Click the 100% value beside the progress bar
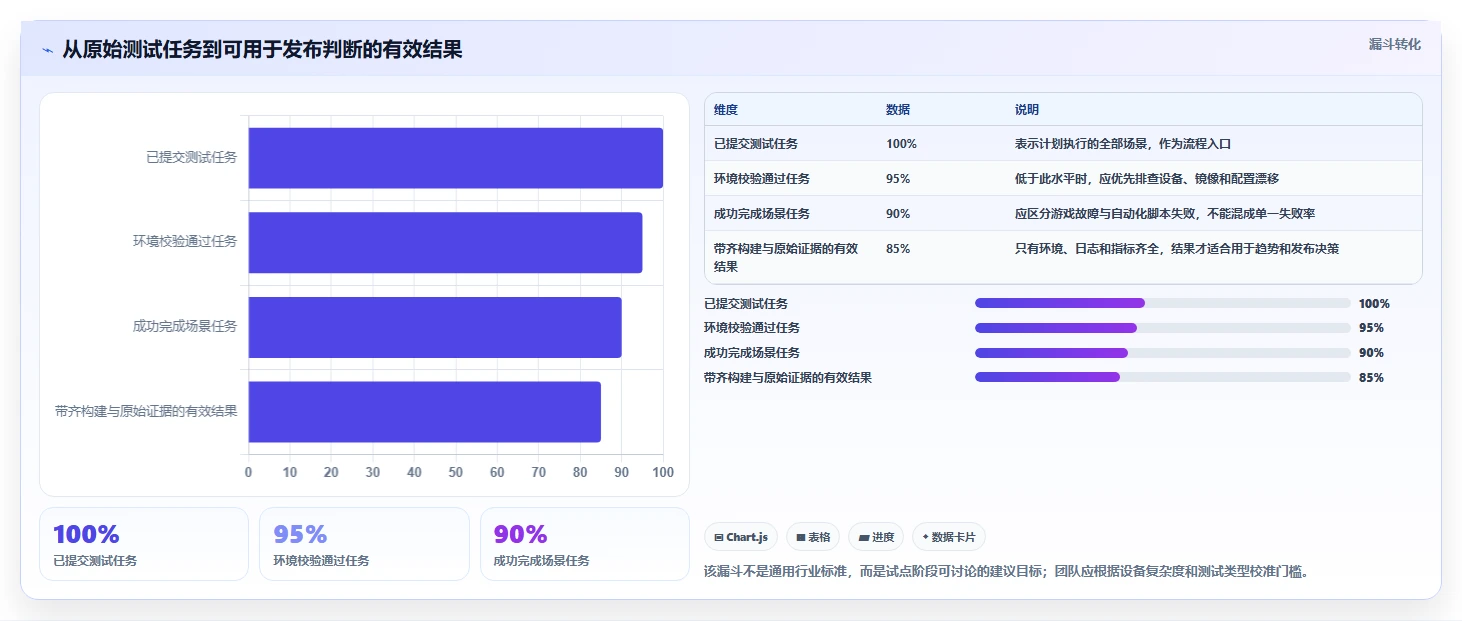Viewport: 1462px width, 621px height. pyautogui.click(x=1374, y=304)
